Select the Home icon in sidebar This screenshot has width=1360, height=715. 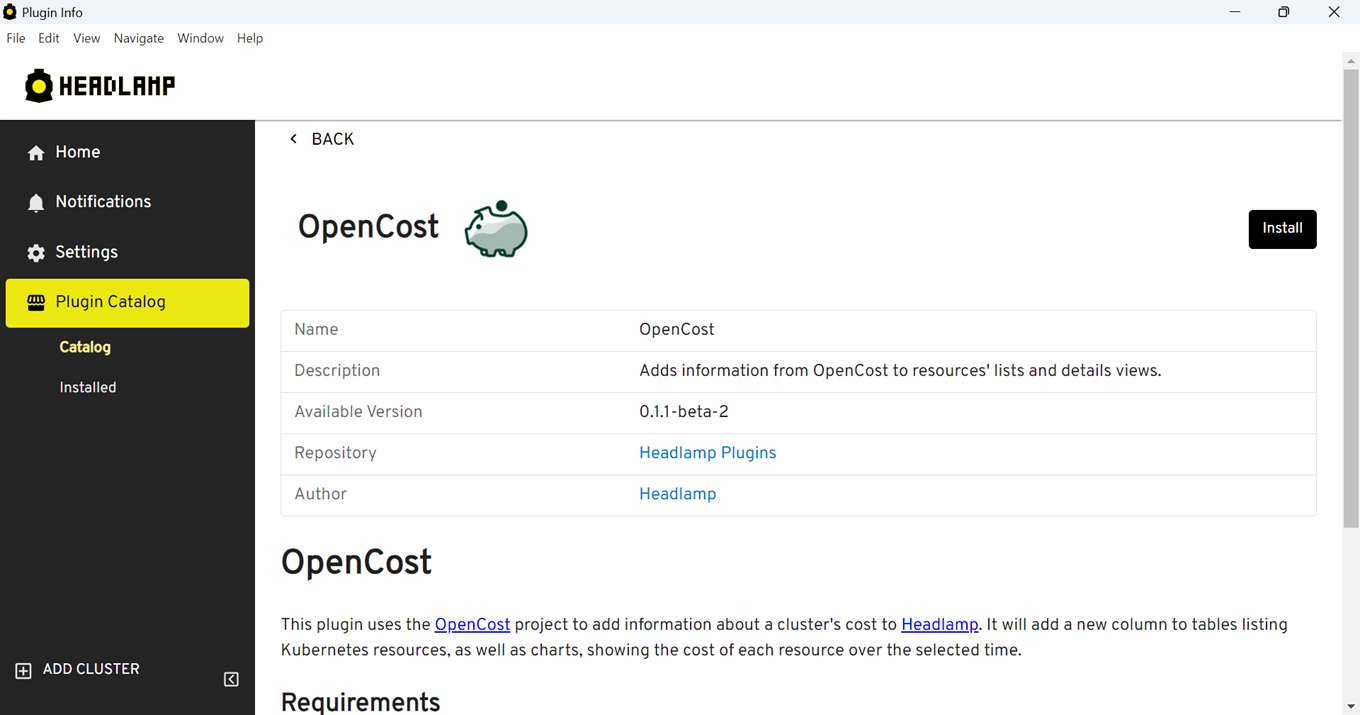(36, 151)
